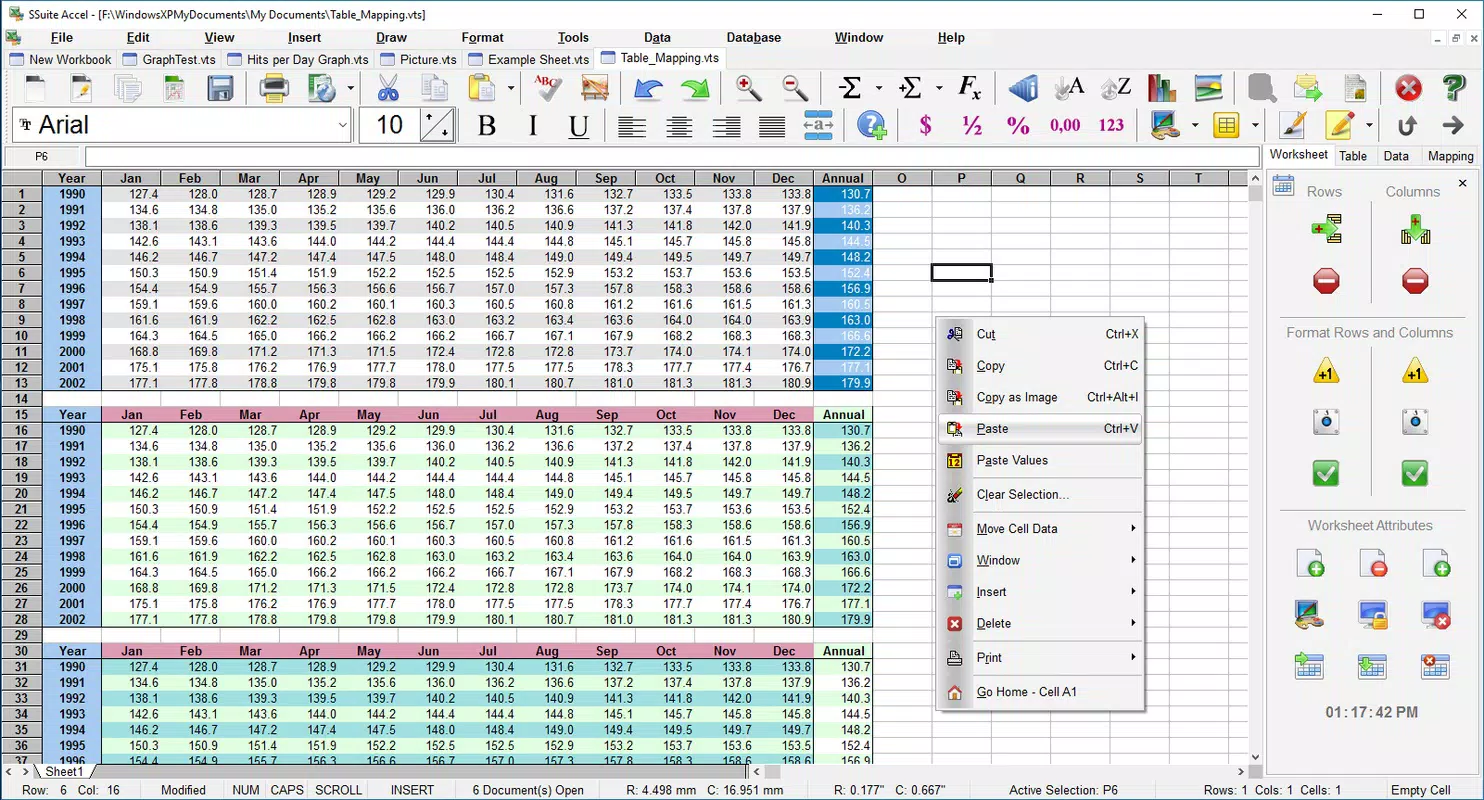
Task: Switch to the Table panel tab
Action: [x=1353, y=156]
